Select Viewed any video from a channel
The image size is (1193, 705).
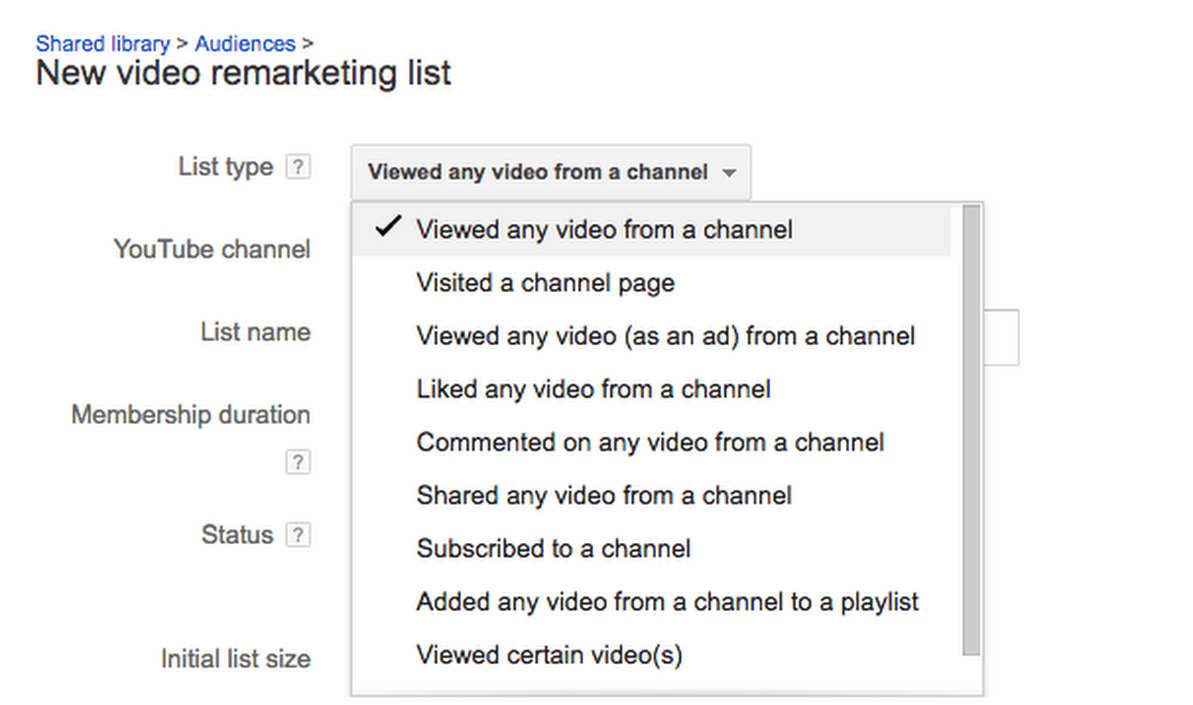click(604, 229)
